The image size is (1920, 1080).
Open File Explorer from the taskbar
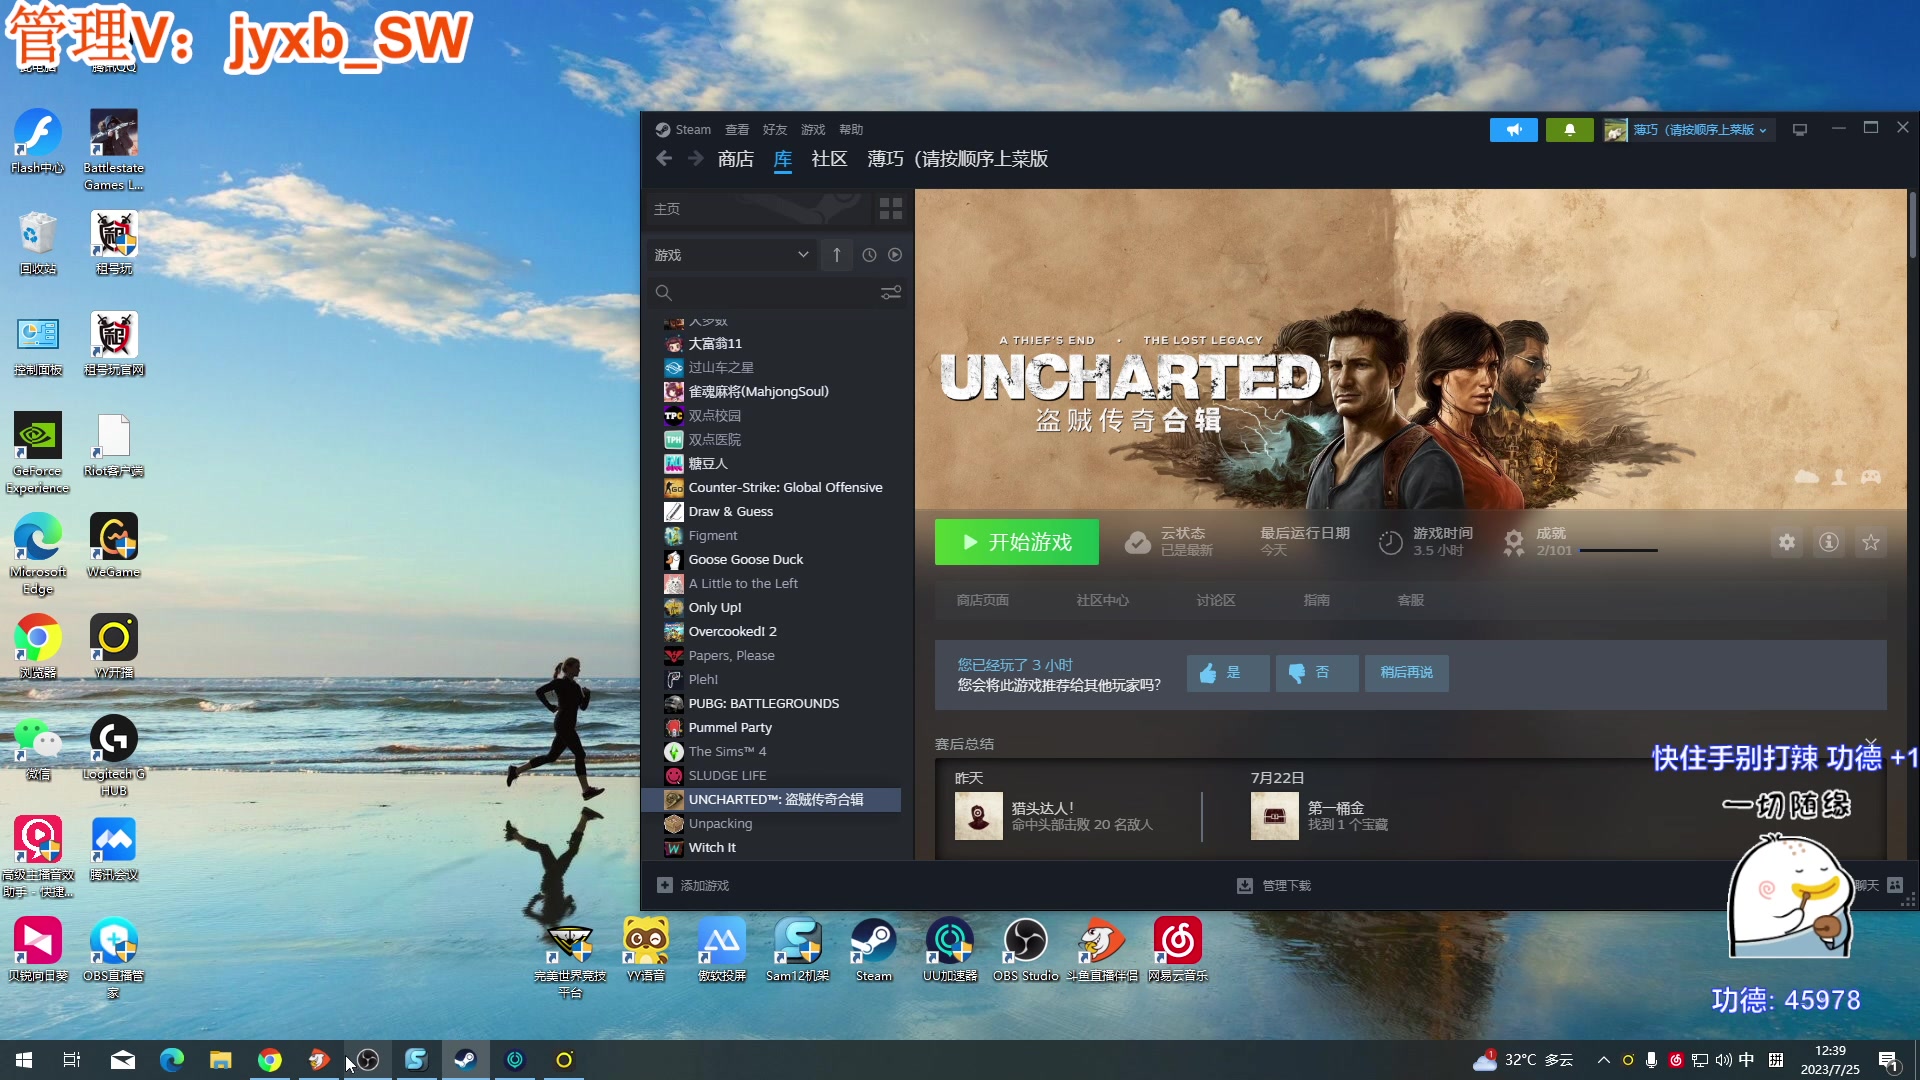coord(220,1060)
